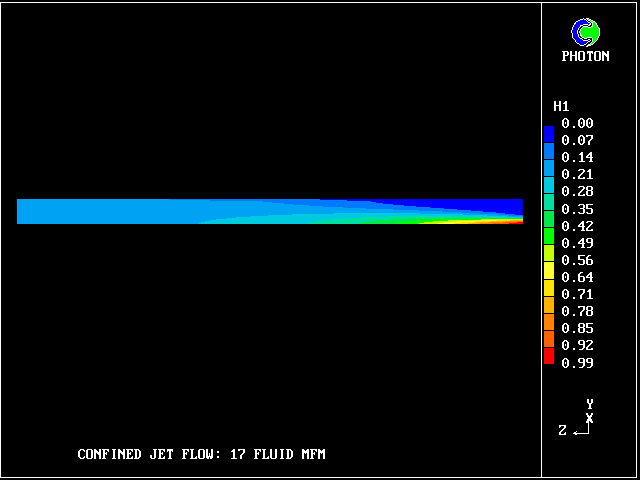Click the PHOTON text under the logo

click(x=585, y=57)
